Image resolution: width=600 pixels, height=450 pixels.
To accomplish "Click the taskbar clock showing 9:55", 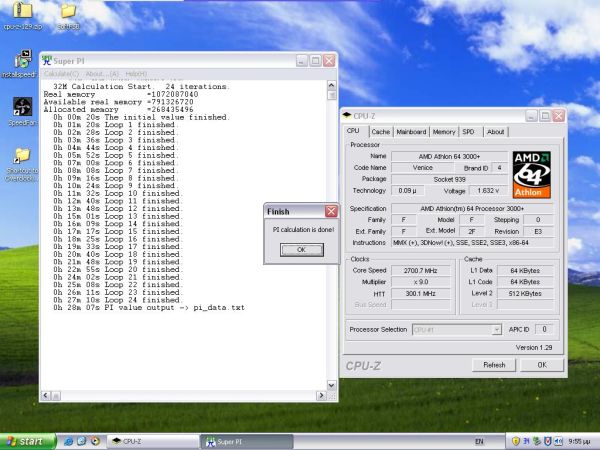I will 580,442.
